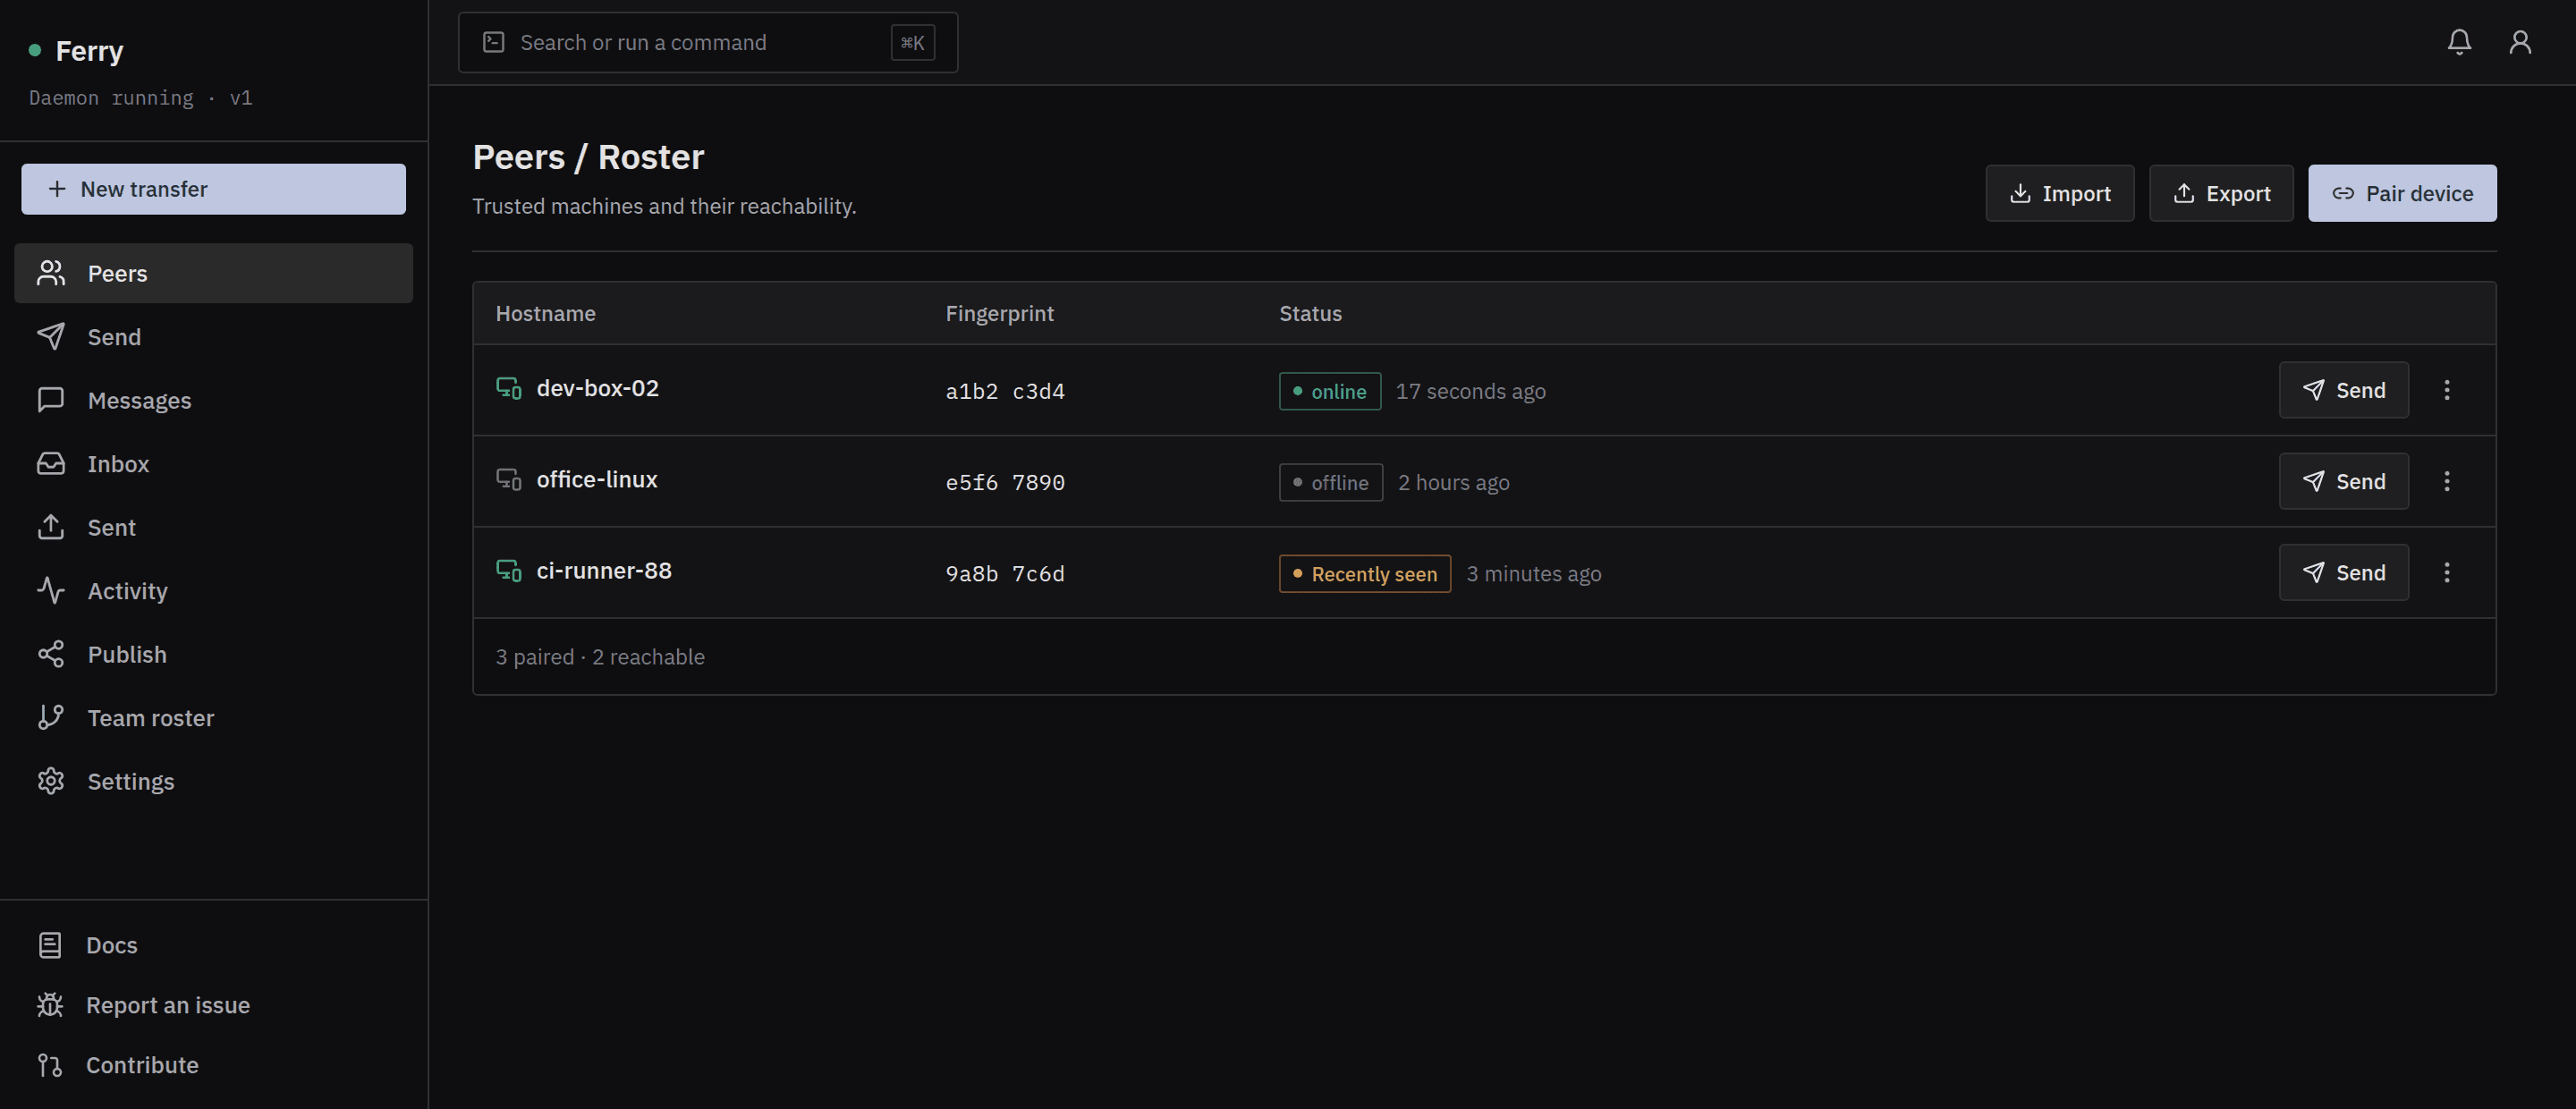
Task: Click Report an issue link
Action: 213,1005
